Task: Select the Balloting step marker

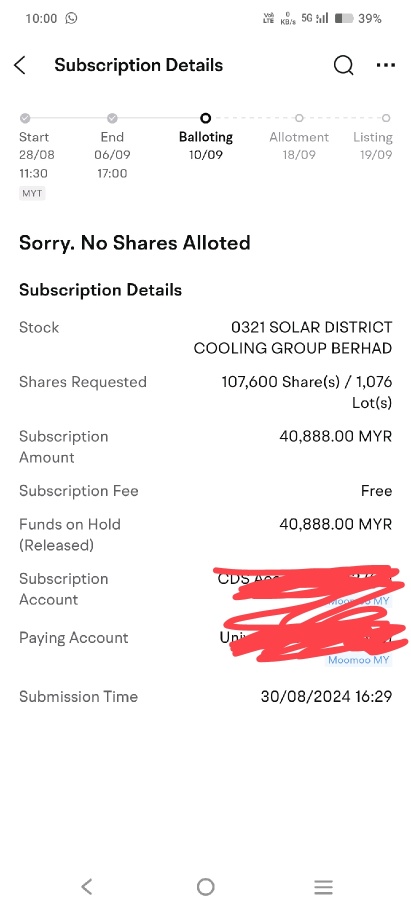Action: (205, 118)
